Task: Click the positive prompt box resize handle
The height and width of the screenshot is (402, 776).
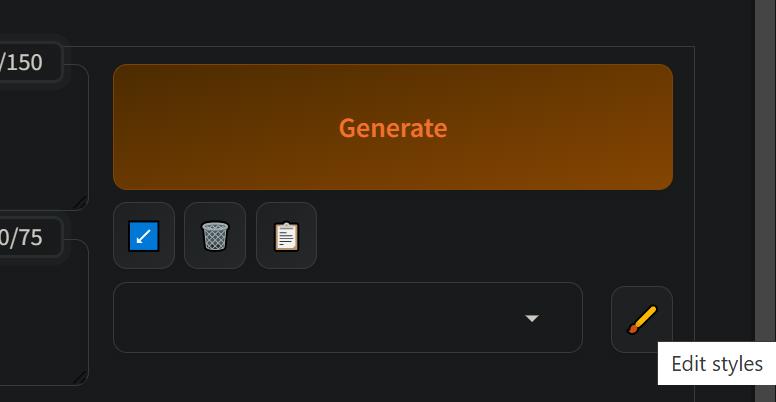Action: coord(81,202)
